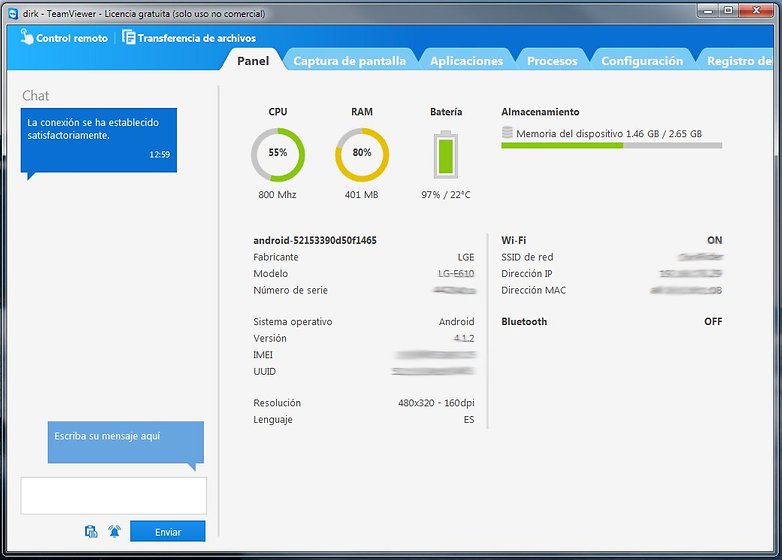Screen dimensions: 782x560
Task: Click the alarm bell nudge icon
Action: [x=115, y=532]
